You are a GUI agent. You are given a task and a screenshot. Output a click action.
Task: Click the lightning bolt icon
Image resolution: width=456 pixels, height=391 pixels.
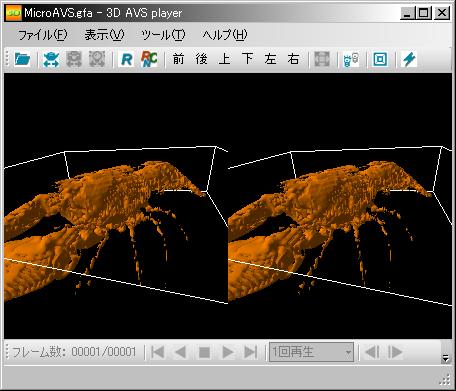(409, 59)
